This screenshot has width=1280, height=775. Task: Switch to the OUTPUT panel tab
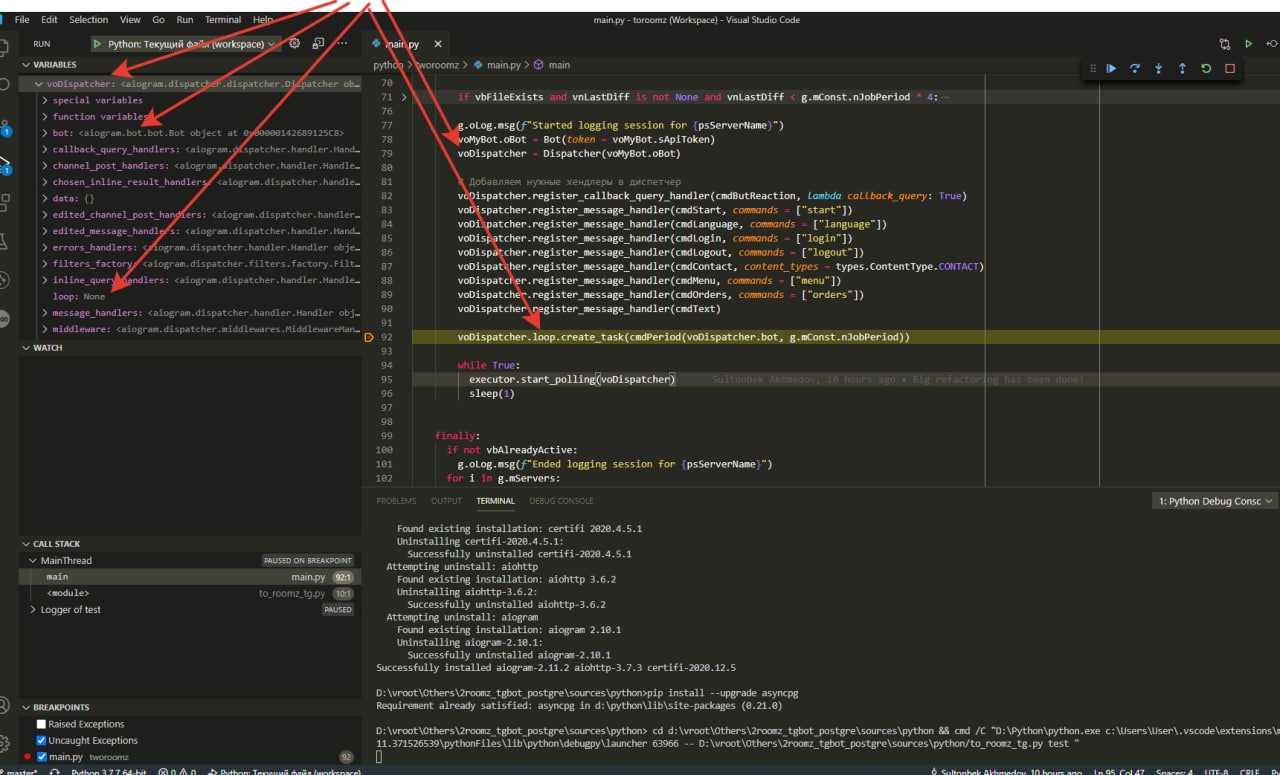pos(446,501)
